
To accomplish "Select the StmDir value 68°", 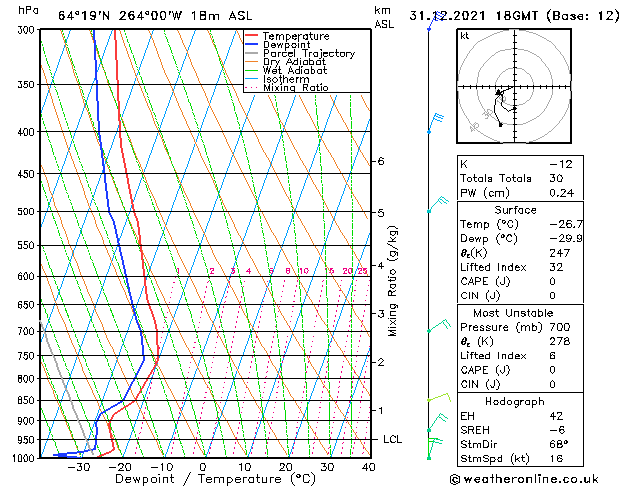I will click(x=558, y=444).
